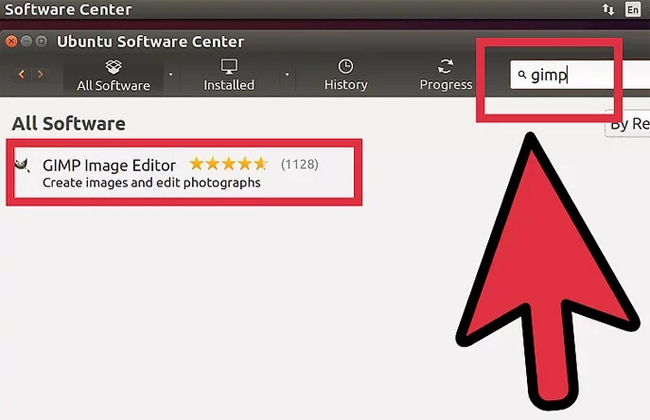
Task: Open the By Relevance sort dropdown
Action: (x=628, y=123)
